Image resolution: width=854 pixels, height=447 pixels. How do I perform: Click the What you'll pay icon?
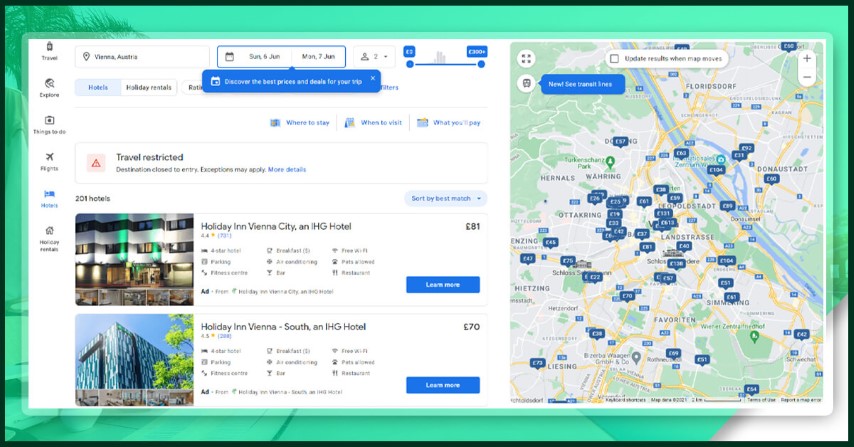[423, 123]
